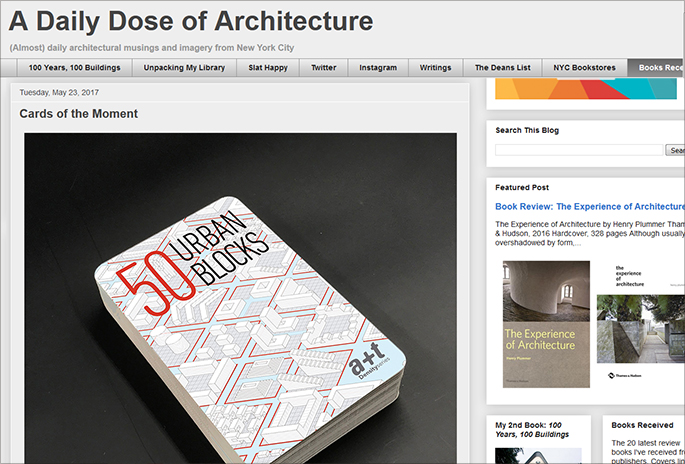Click the post date Tuesday, May 23, 2017
Viewport: 685px width, 464px height.
coord(59,93)
